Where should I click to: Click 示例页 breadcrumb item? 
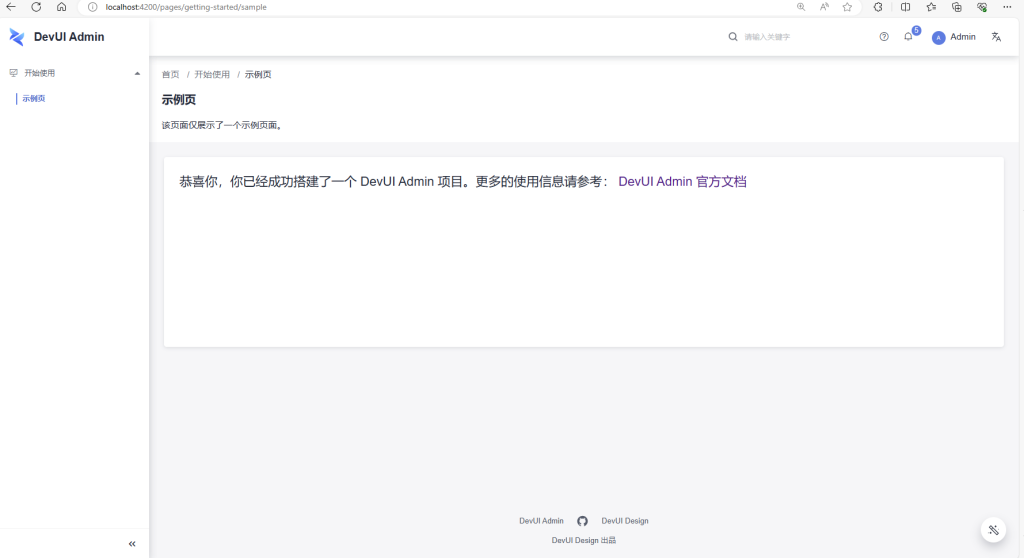(258, 74)
